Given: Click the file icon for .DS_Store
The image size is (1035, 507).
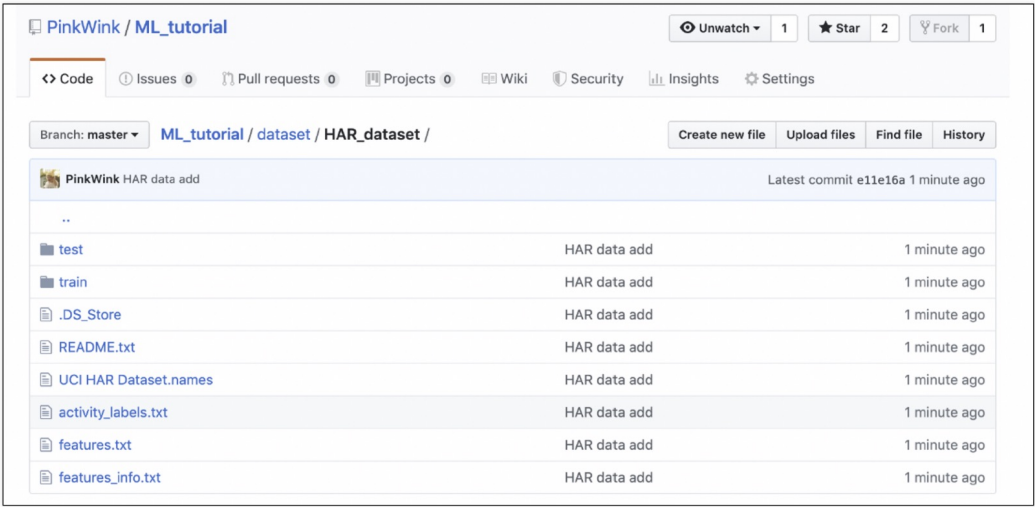Looking at the screenshot, I should coord(46,315).
